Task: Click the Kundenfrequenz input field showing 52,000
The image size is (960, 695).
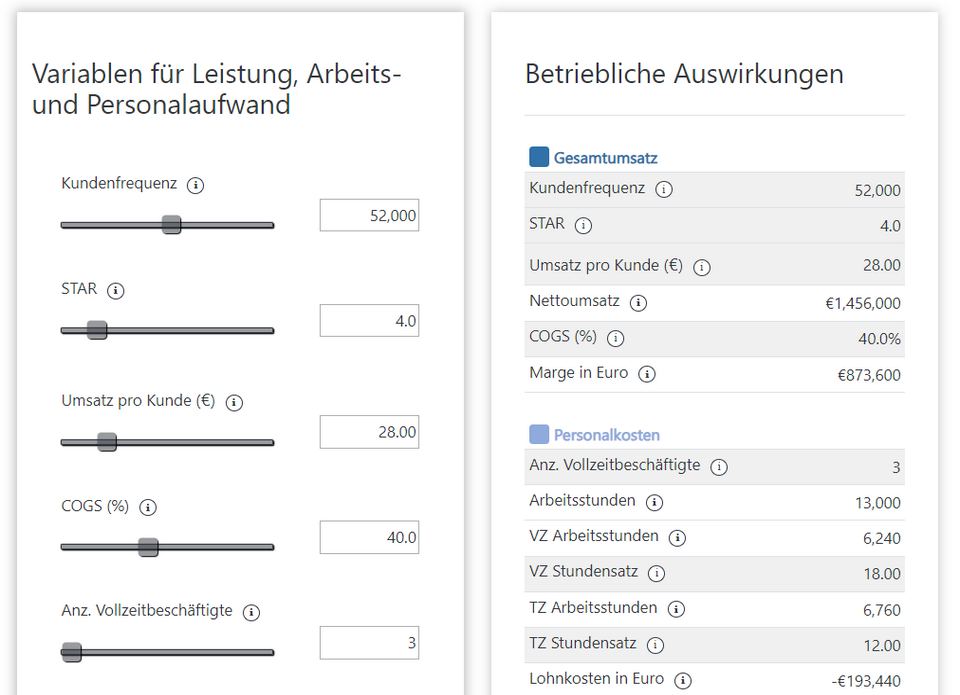Action: click(369, 215)
